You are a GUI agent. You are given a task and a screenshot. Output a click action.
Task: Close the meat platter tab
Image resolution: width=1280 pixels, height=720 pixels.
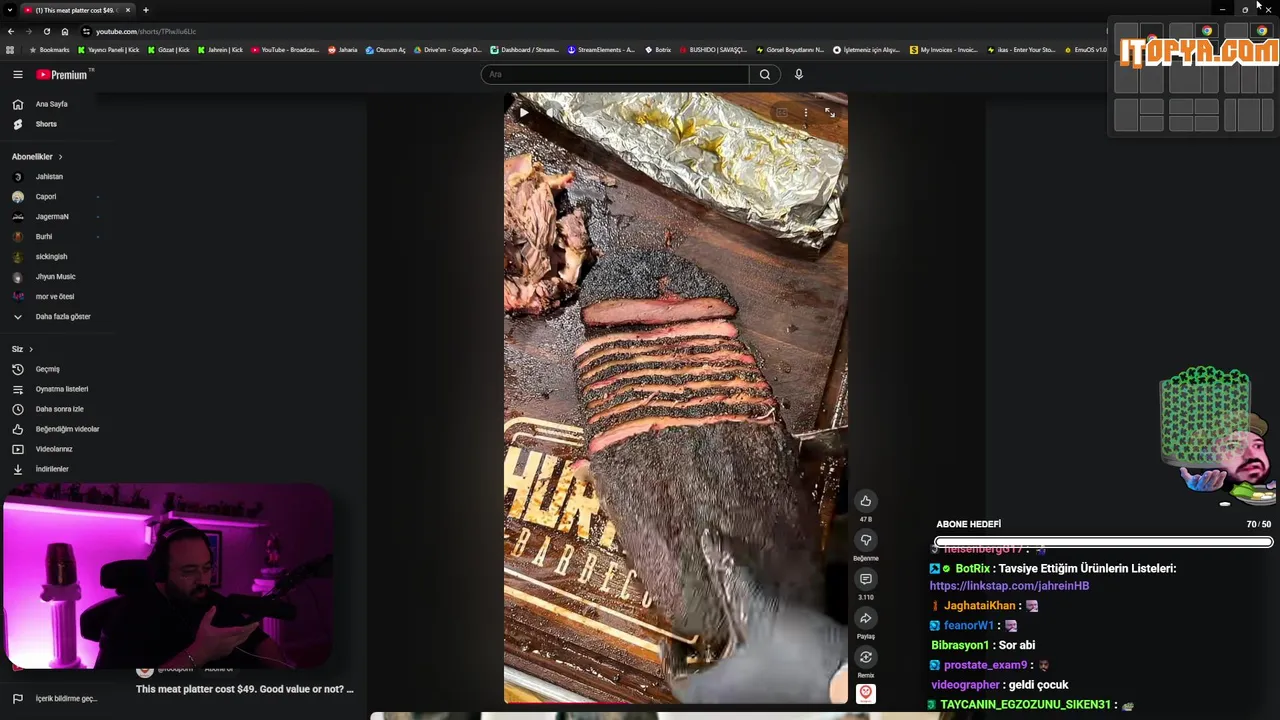tap(128, 10)
